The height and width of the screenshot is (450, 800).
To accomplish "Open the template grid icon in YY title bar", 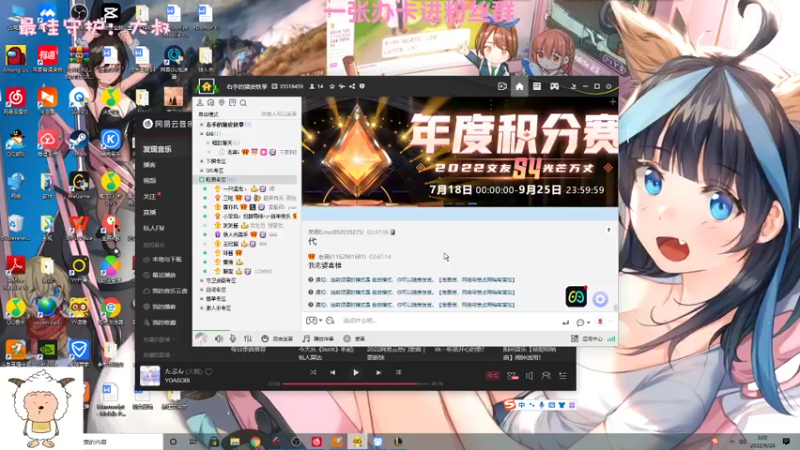I will pyautogui.click(x=537, y=87).
